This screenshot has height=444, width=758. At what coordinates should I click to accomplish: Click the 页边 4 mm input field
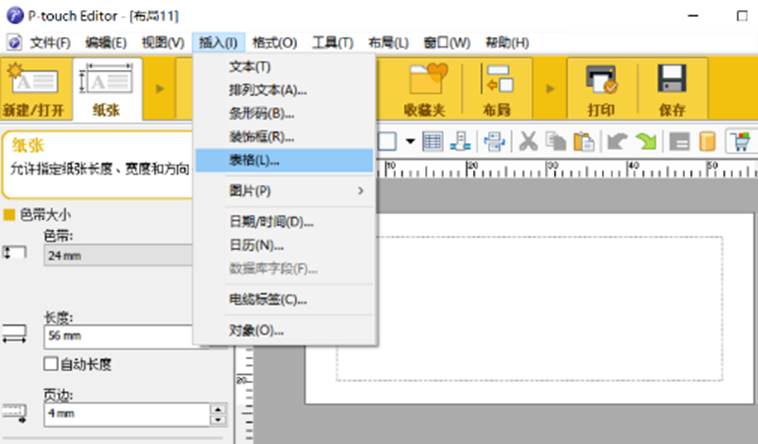click(127, 414)
